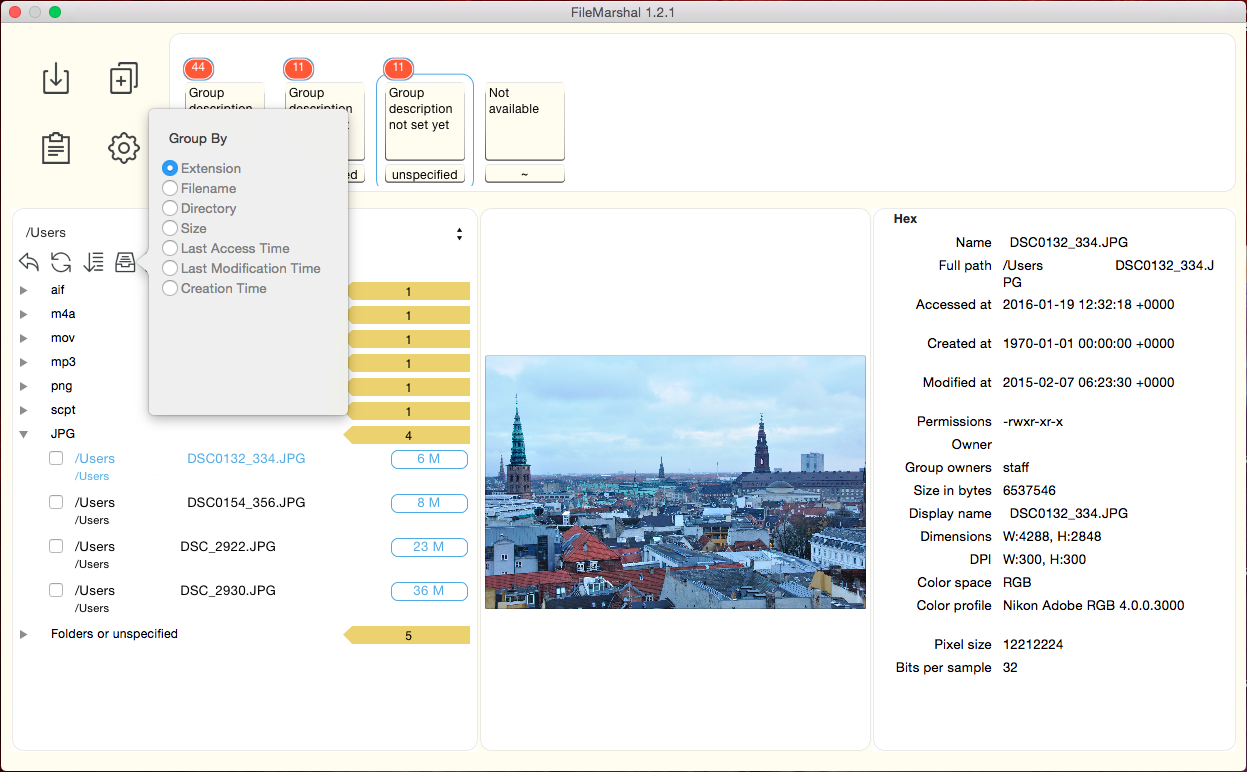Image resolution: width=1247 pixels, height=772 pixels.
Task: Click the 6 M size badge
Action: coord(429,459)
